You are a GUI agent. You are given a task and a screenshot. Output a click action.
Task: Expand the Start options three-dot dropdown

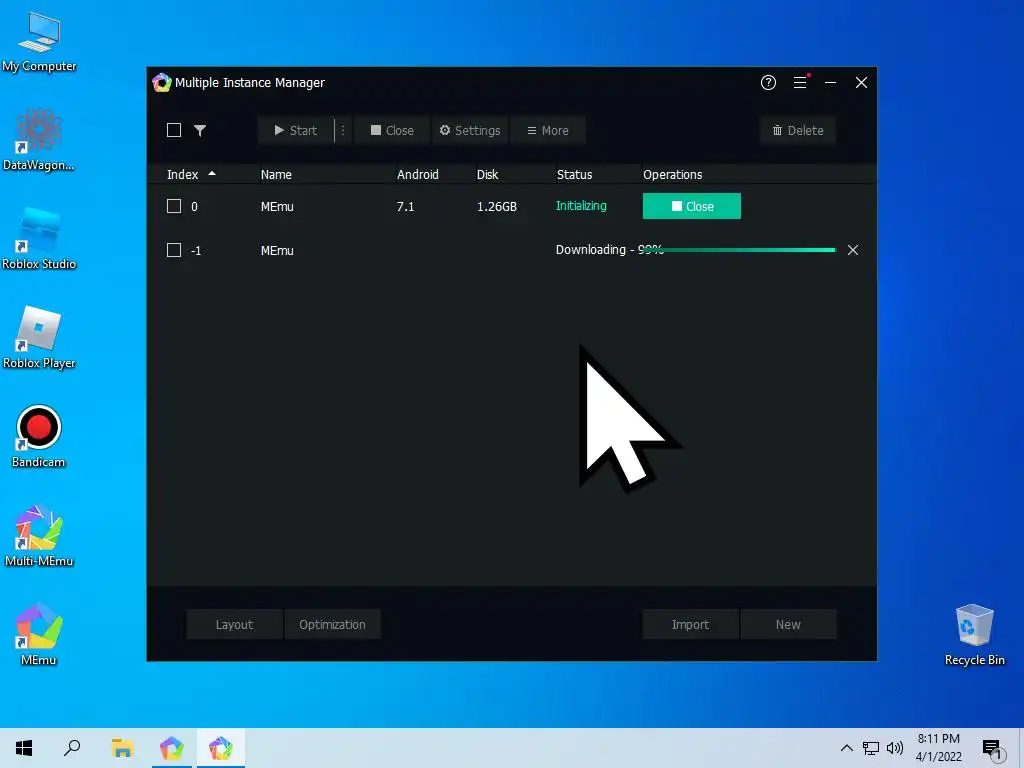tap(343, 130)
